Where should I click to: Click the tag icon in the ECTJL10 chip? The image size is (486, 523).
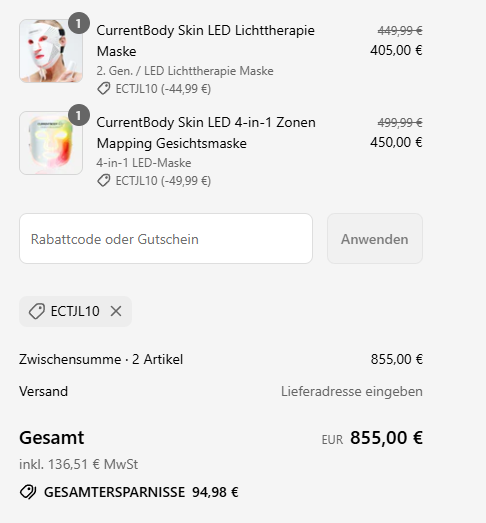(x=37, y=311)
